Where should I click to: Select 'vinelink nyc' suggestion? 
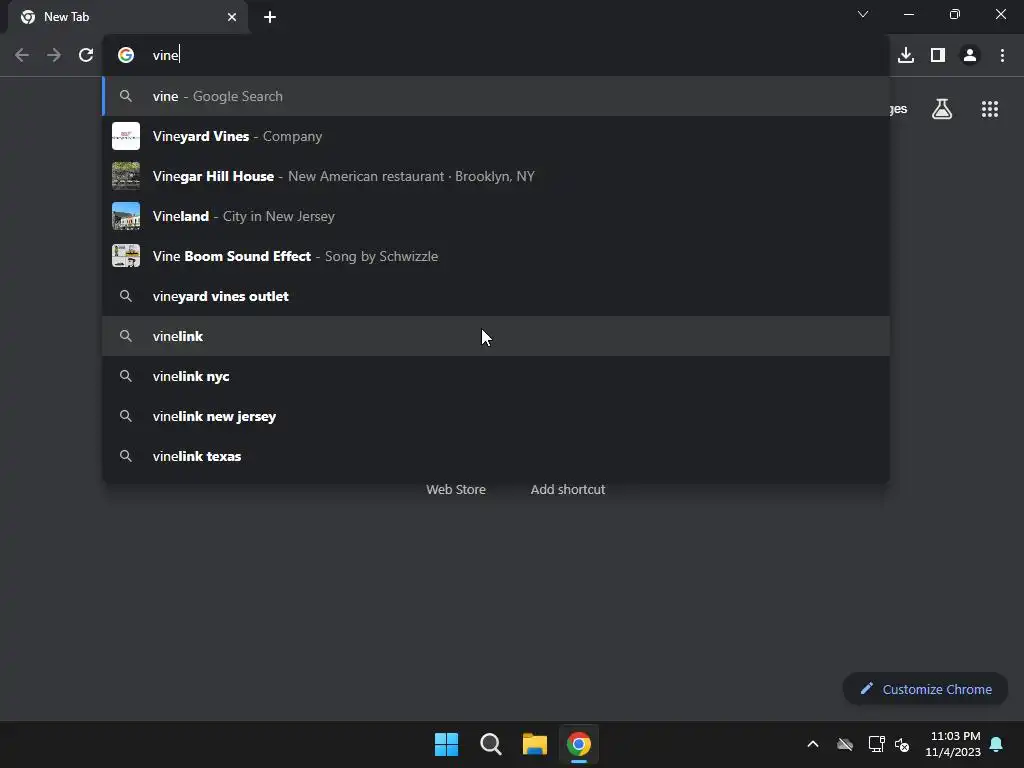(496, 376)
